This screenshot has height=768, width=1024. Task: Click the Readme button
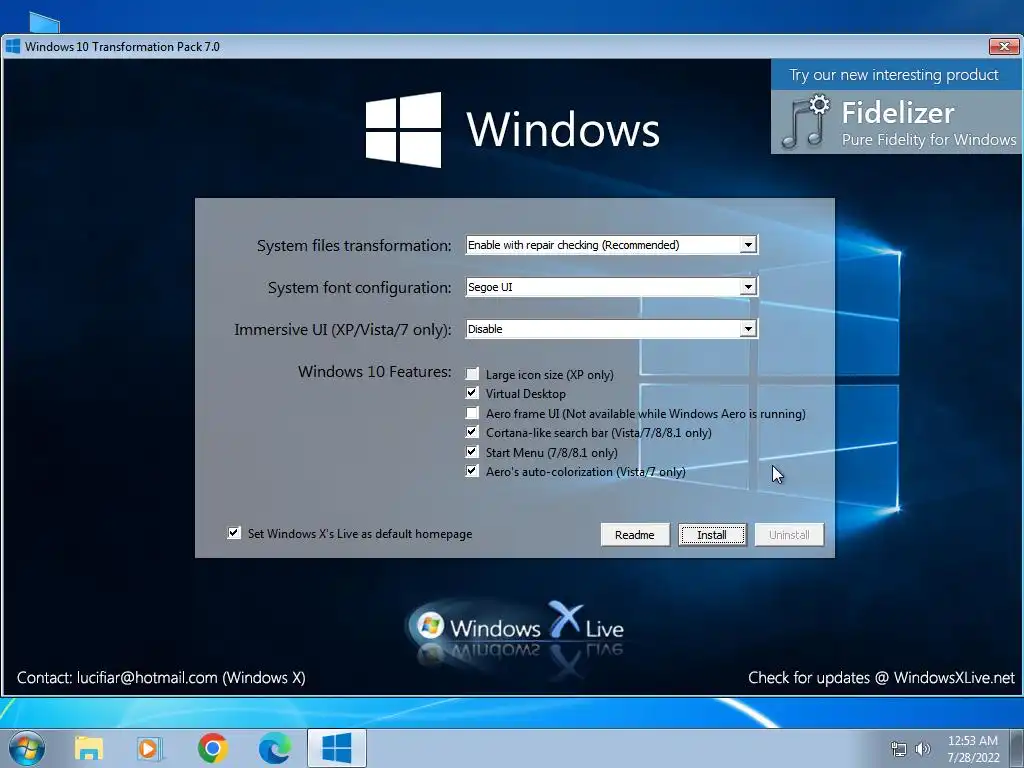point(635,535)
